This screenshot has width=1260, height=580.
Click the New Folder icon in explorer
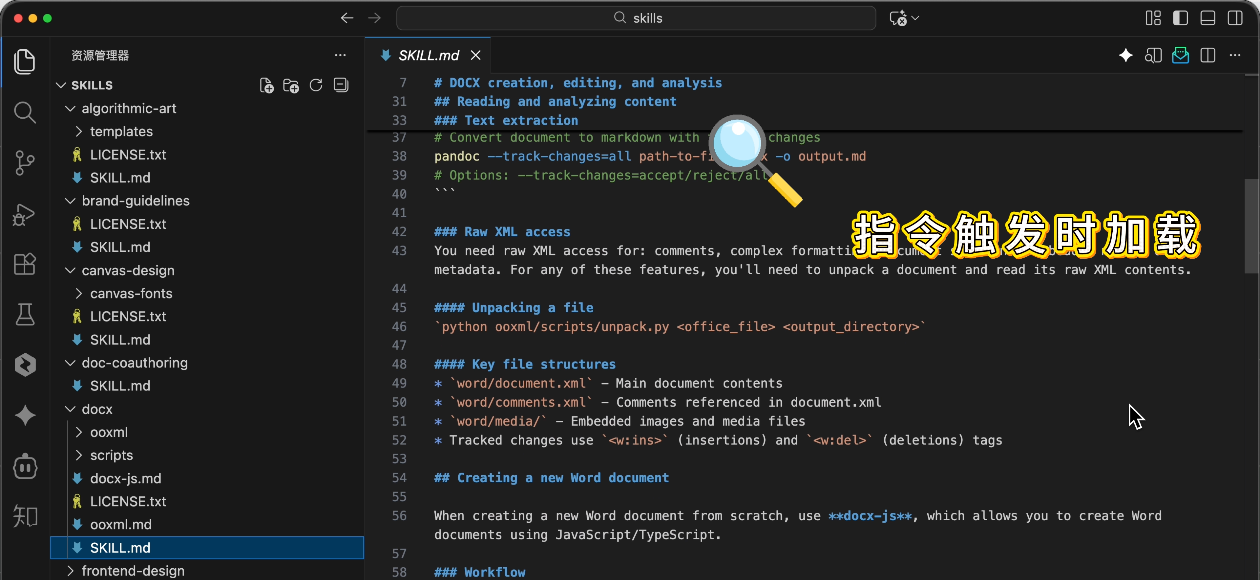point(291,85)
